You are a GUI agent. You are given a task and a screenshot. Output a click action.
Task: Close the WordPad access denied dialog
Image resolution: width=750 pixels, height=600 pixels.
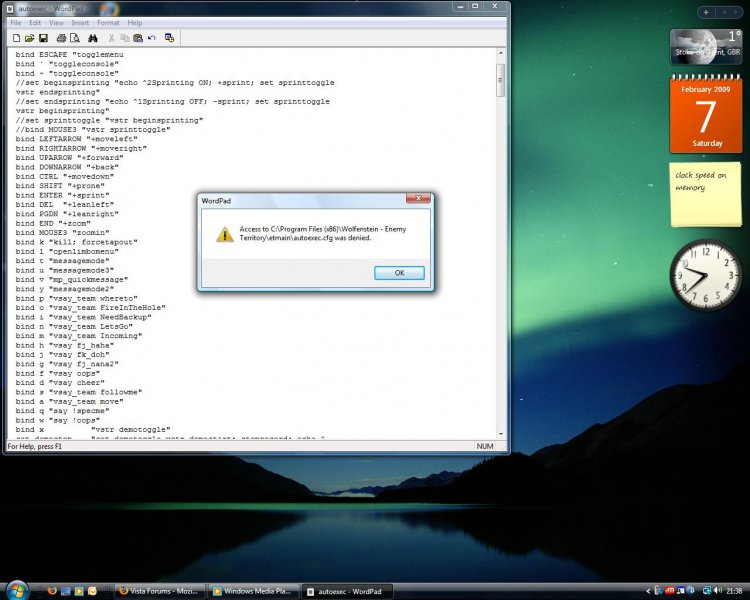pyautogui.click(x=418, y=198)
